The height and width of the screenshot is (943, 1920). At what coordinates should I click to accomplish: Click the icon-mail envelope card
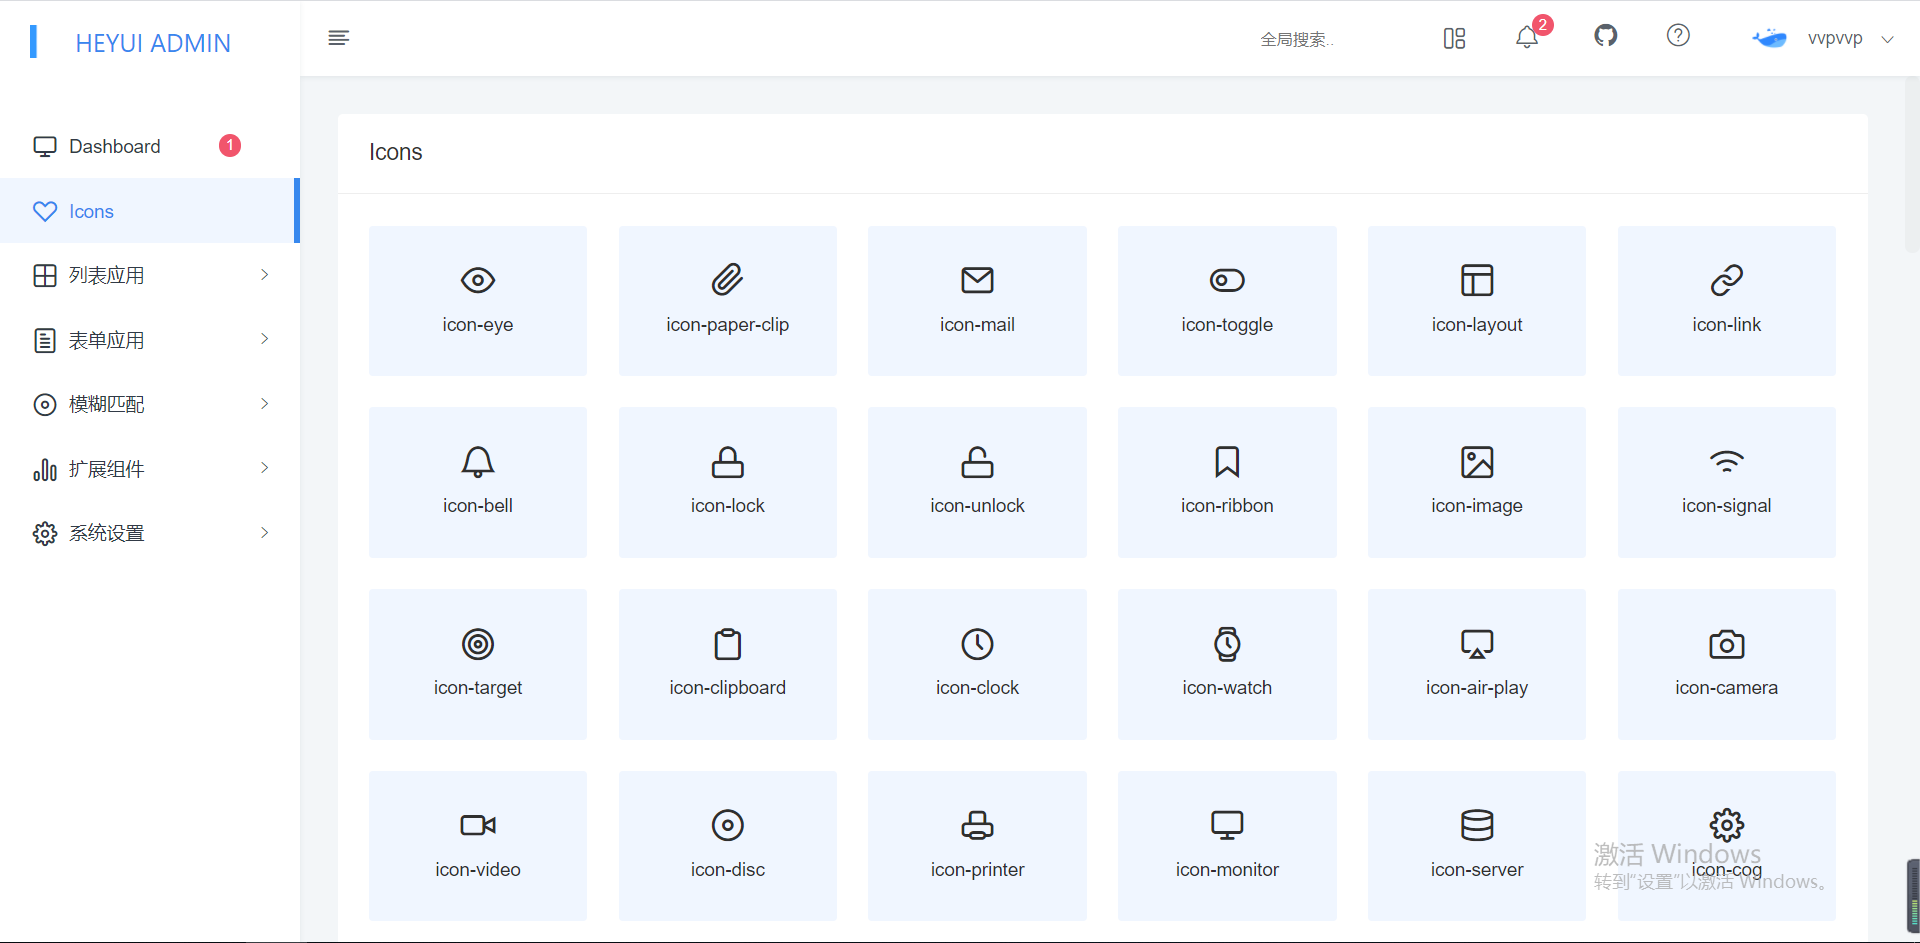pos(977,301)
